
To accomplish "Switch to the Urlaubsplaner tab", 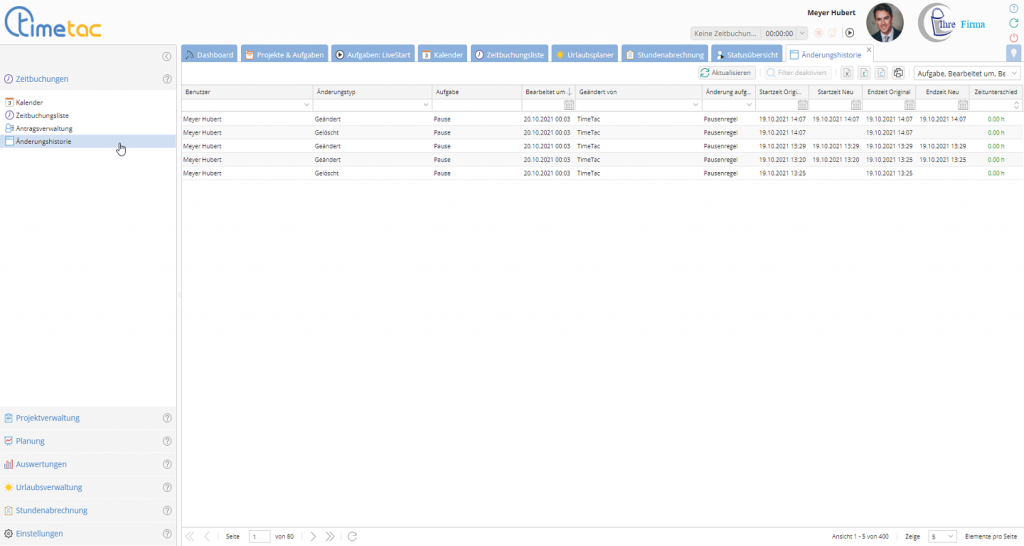I will [x=585, y=54].
